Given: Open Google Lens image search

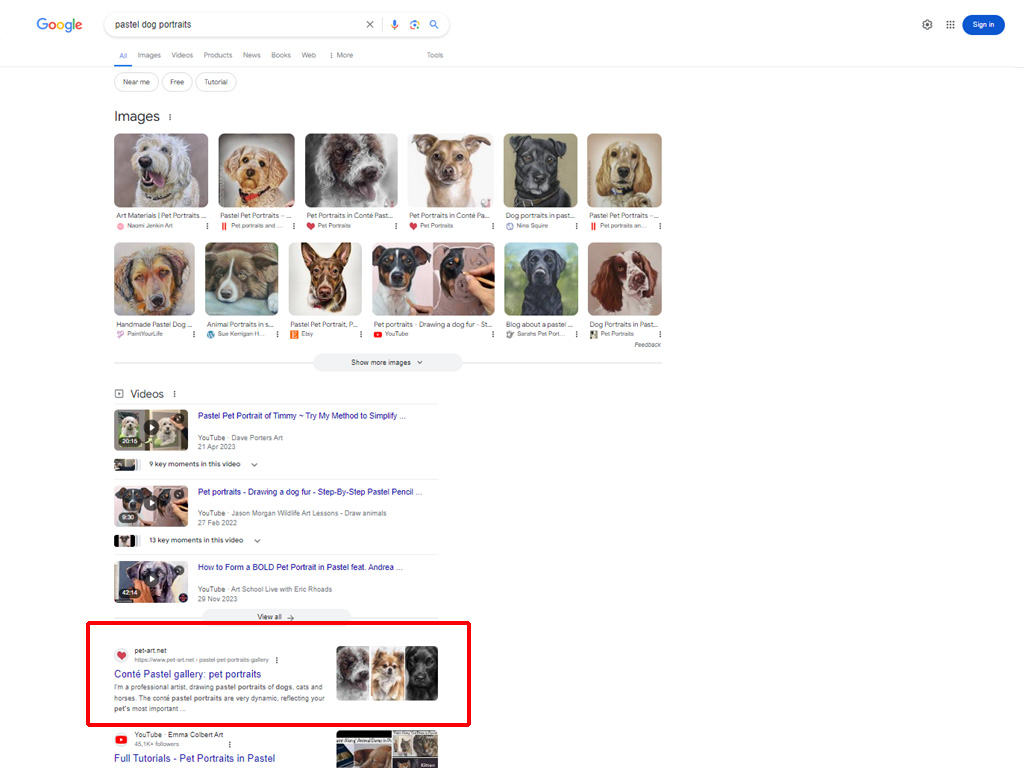Looking at the screenshot, I should pos(414,25).
